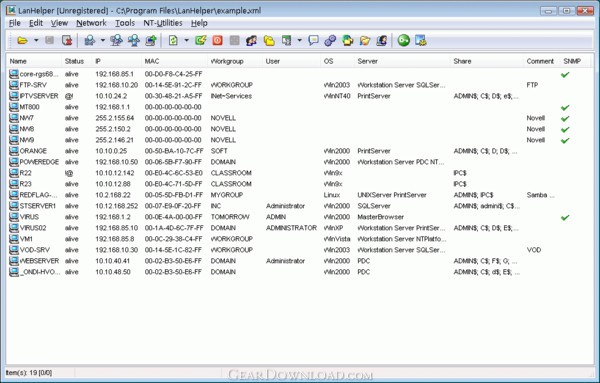600x383 pixels.
Task: Open the File menu
Action: pyautogui.click(x=15, y=23)
